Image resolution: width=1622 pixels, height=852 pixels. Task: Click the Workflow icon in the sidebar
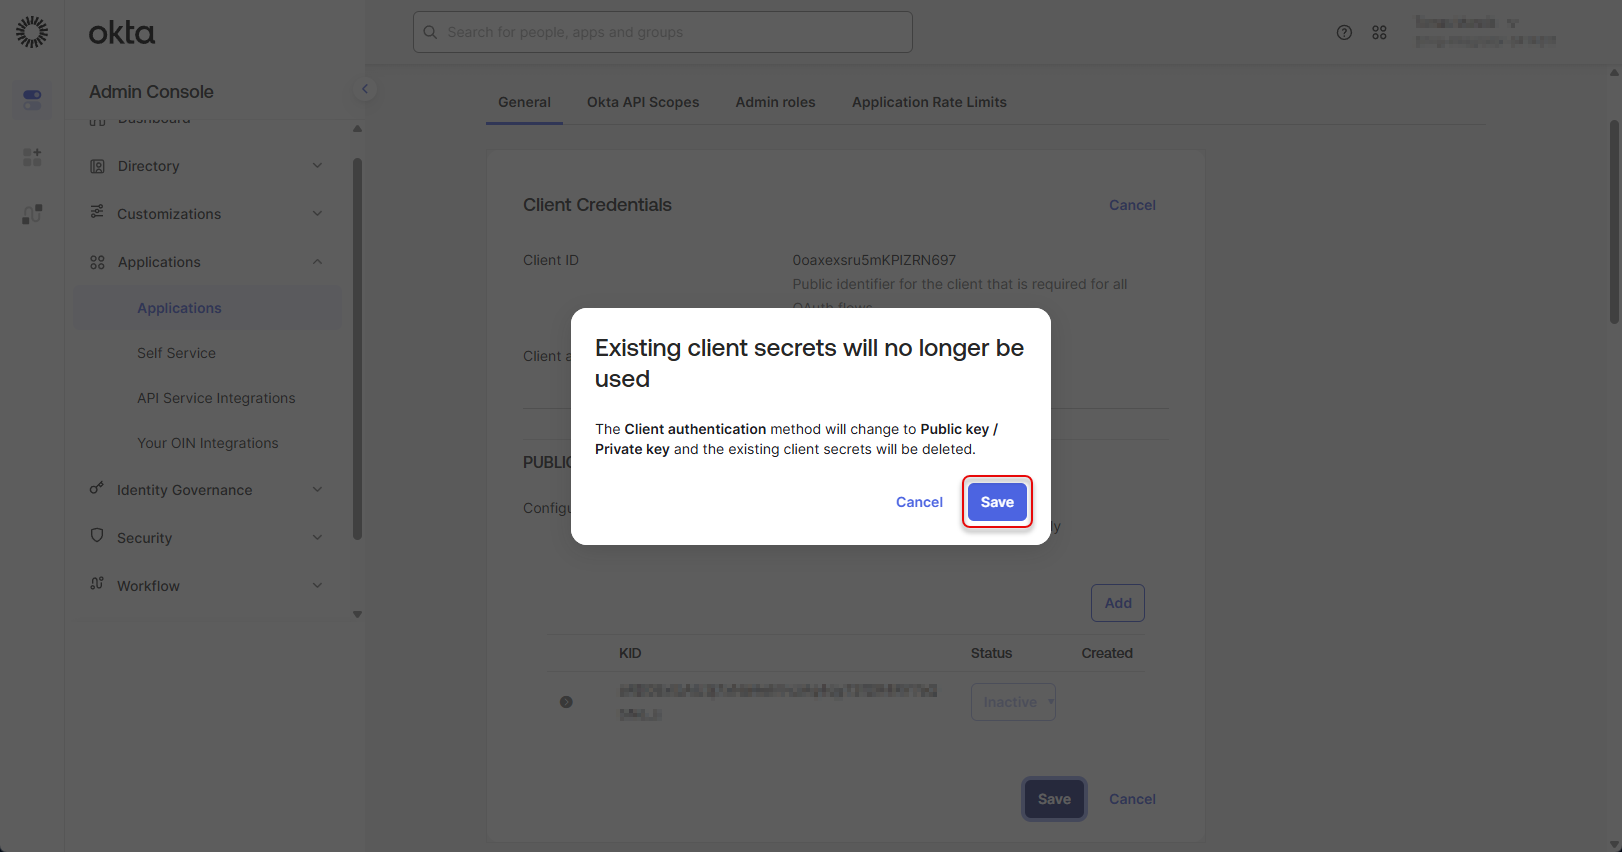click(97, 584)
